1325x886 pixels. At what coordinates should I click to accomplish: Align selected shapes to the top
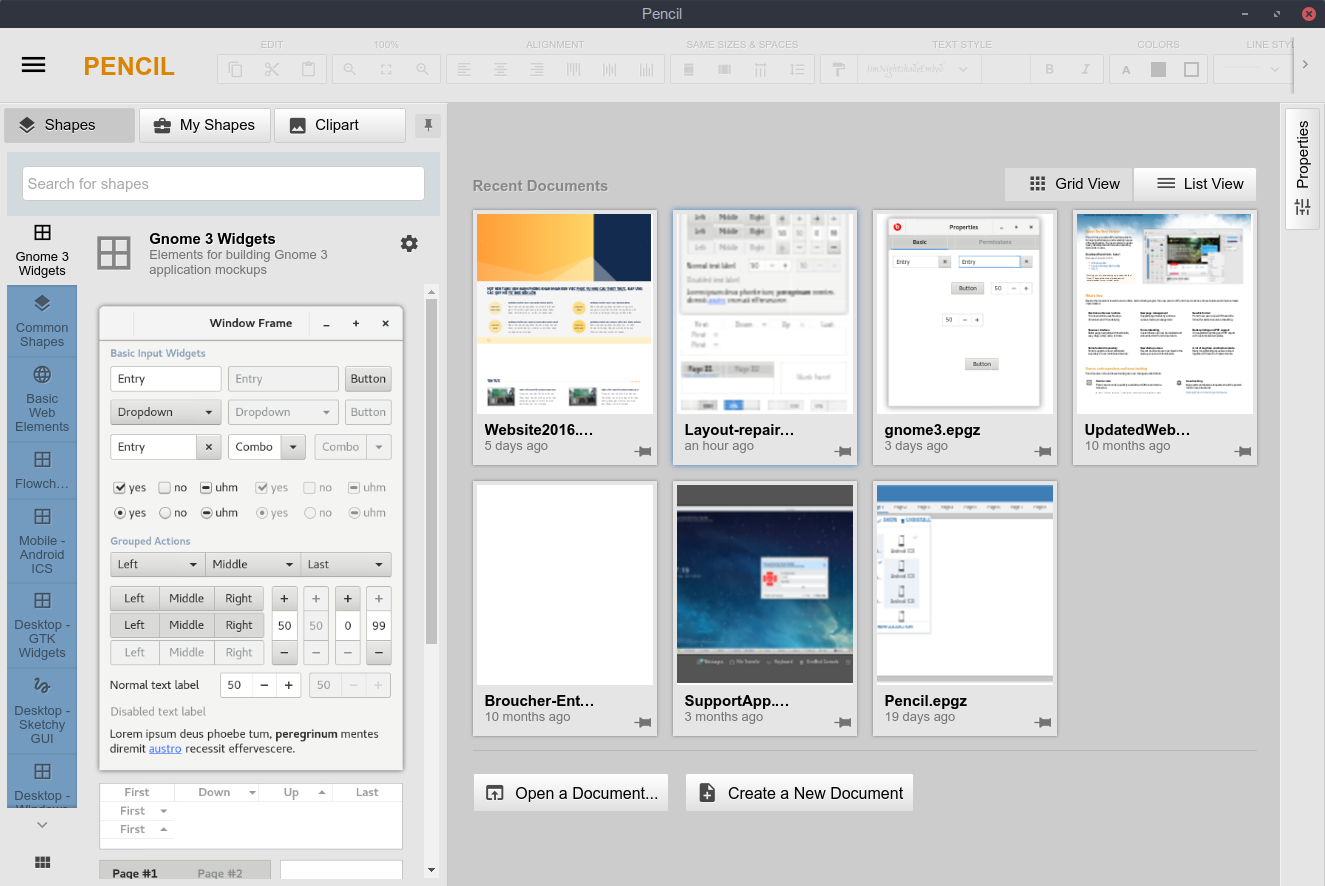(574, 69)
